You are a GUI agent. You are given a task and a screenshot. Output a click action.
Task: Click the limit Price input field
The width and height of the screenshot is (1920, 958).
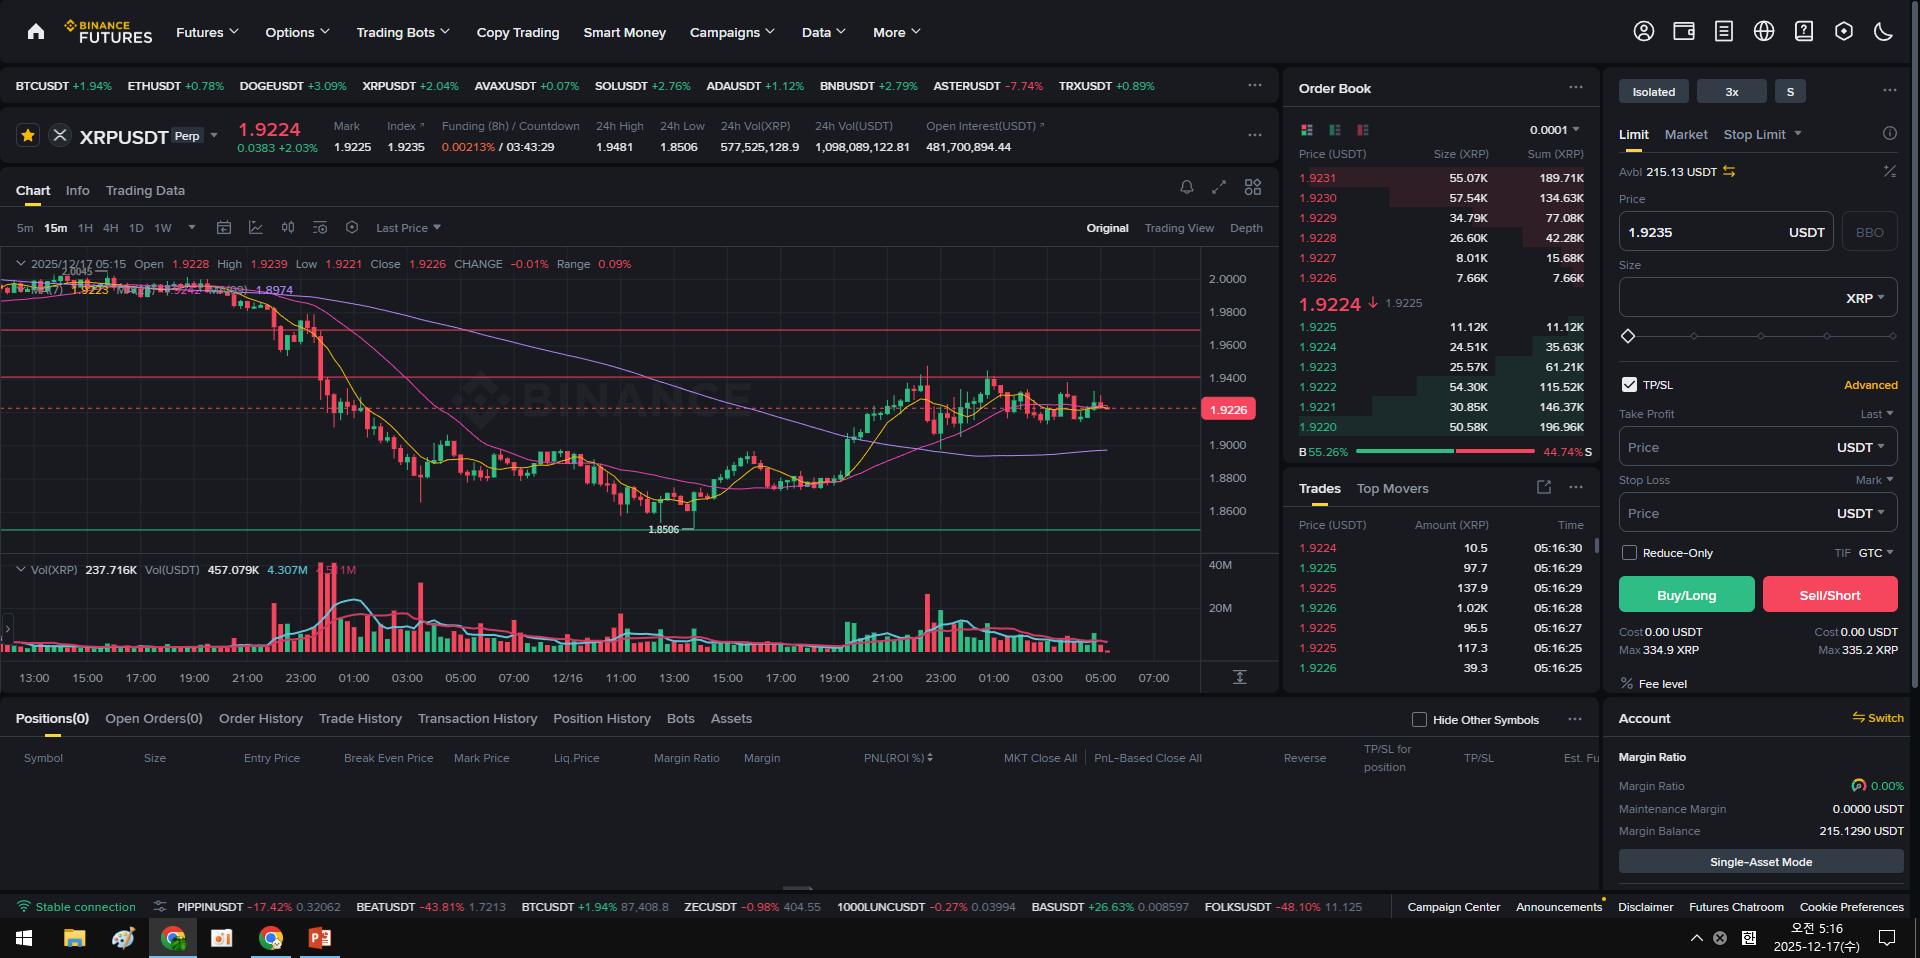pyautogui.click(x=1726, y=231)
